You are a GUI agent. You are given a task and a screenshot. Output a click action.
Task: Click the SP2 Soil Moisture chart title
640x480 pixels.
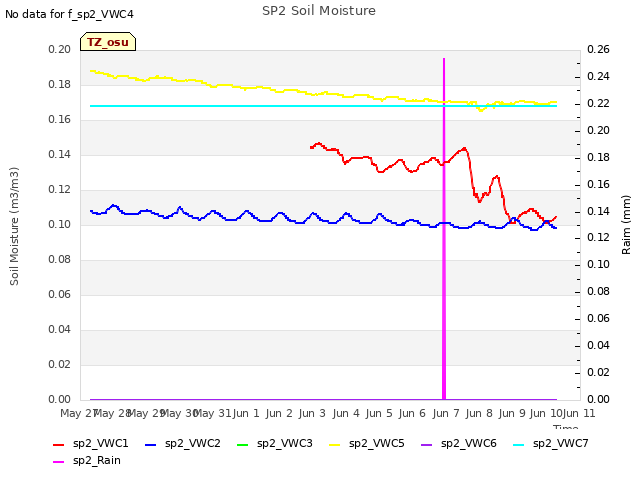[319, 11]
